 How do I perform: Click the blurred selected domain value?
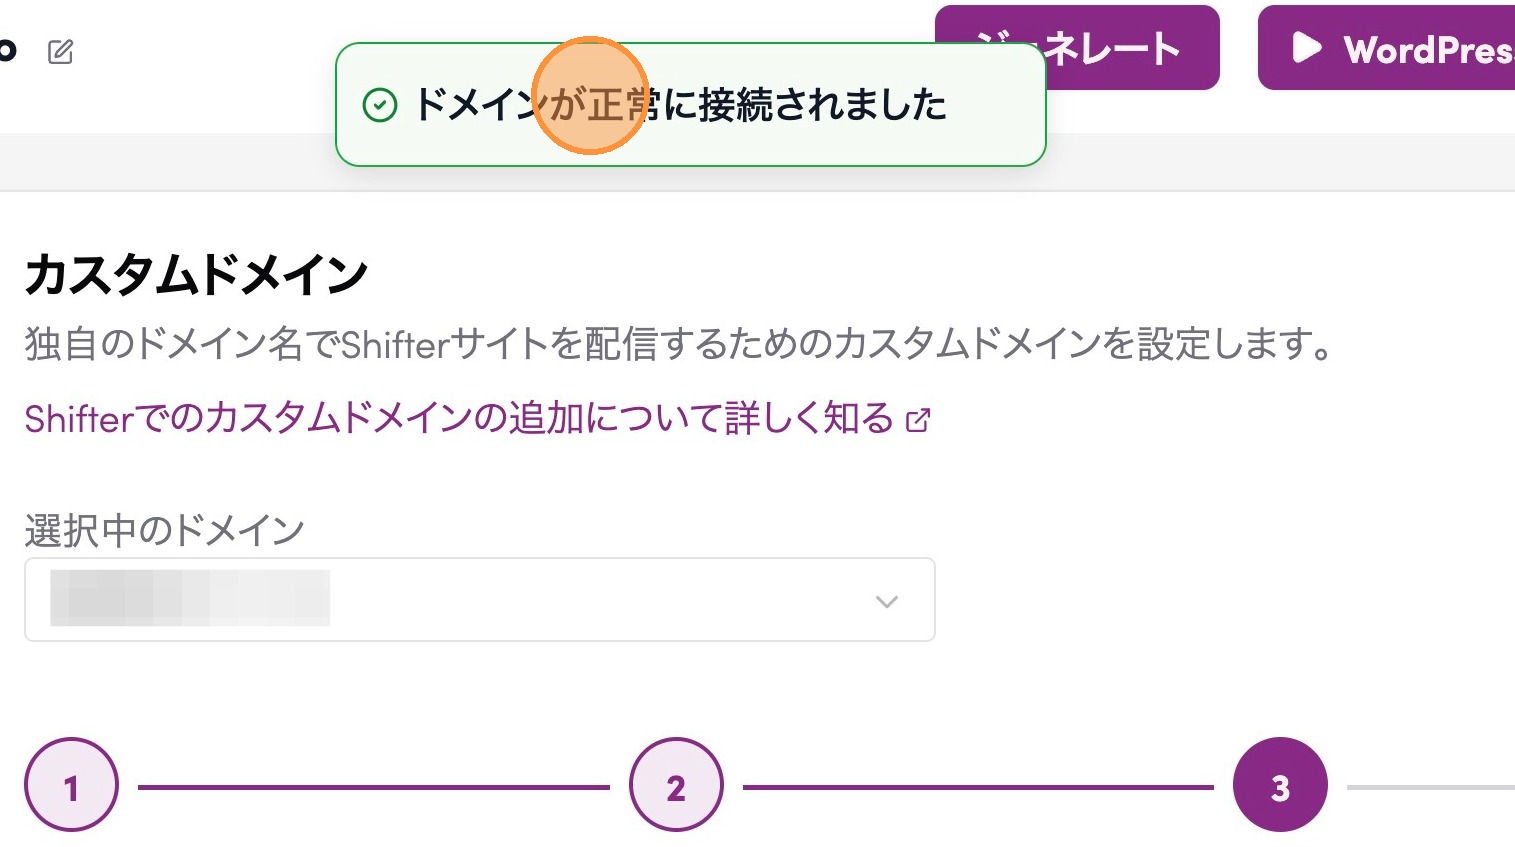tap(190, 598)
